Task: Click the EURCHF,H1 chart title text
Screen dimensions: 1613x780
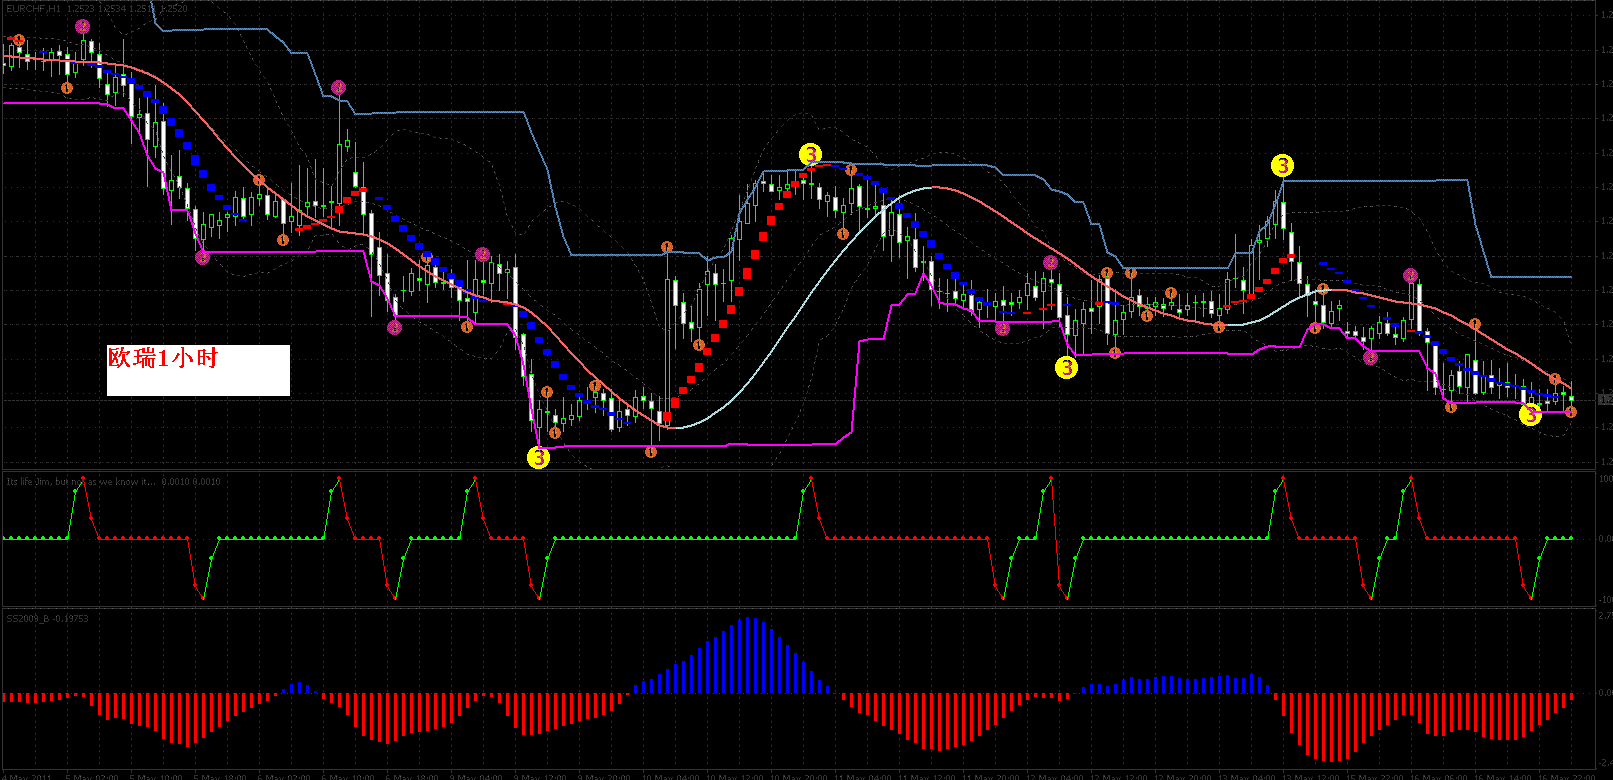Action: [36, 8]
